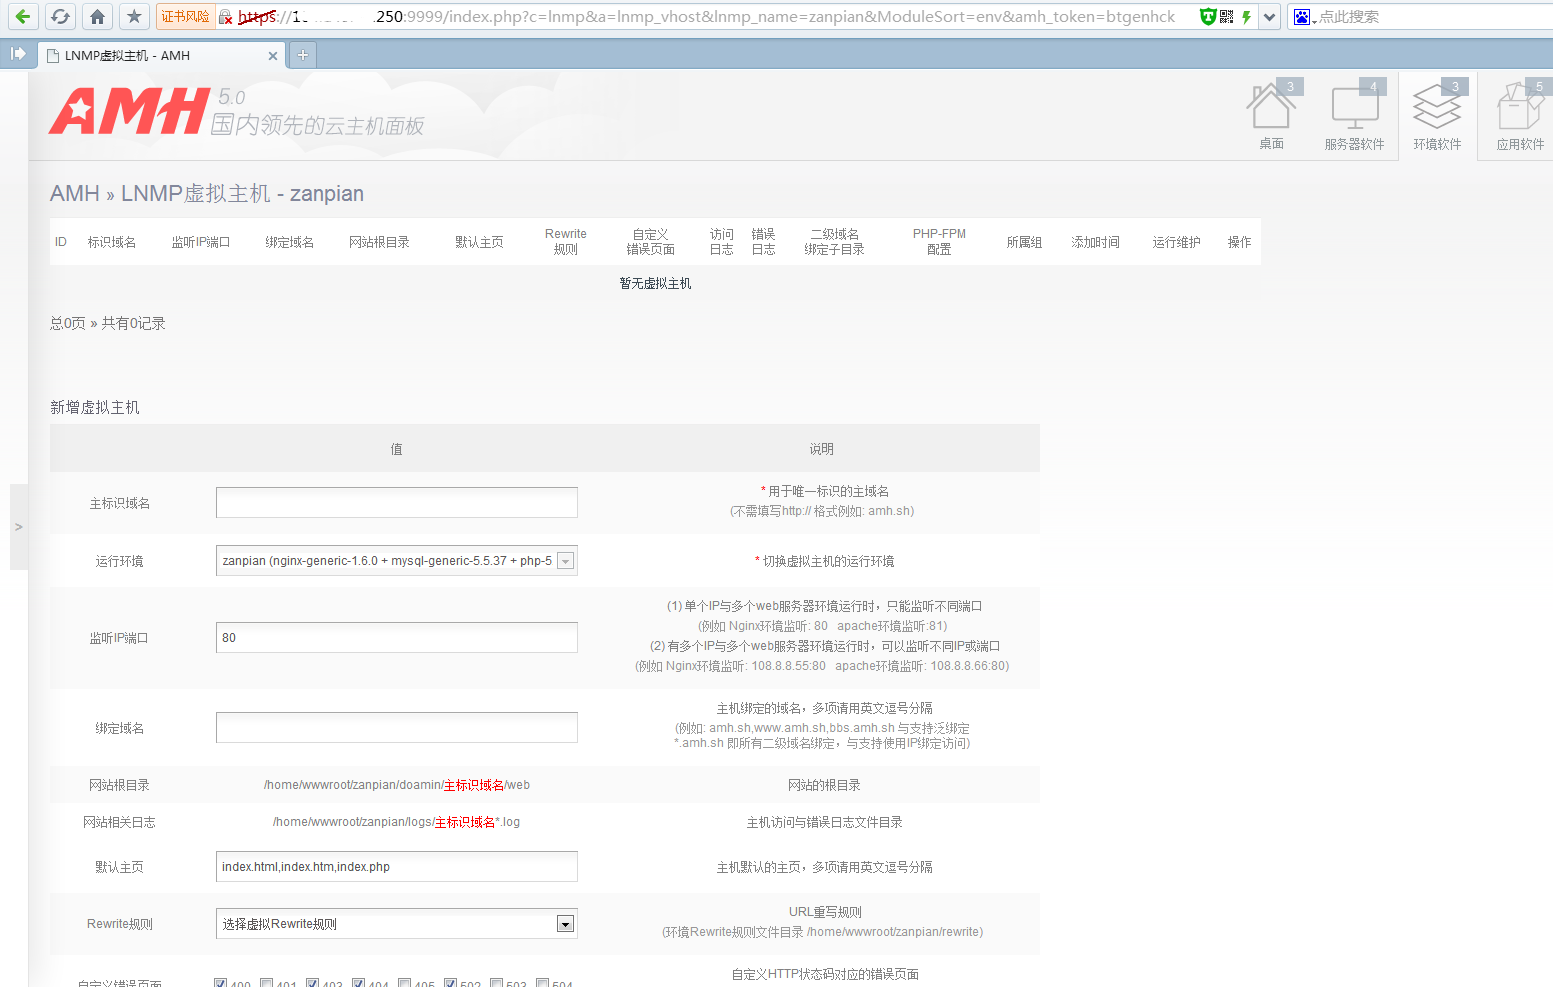Switch to the LNMP虚拟主机 - AMH tab
Viewport: 1553px width, 987px height.
tap(162, 55)
